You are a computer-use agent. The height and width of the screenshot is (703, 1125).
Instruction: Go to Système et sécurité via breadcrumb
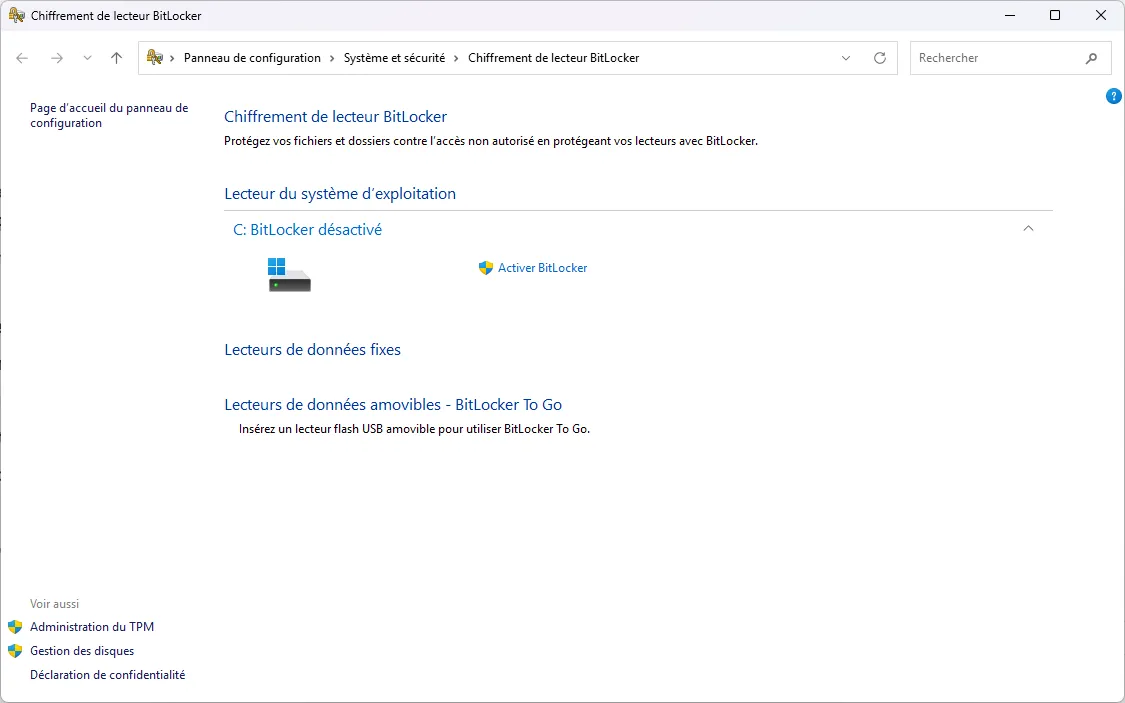395,58
